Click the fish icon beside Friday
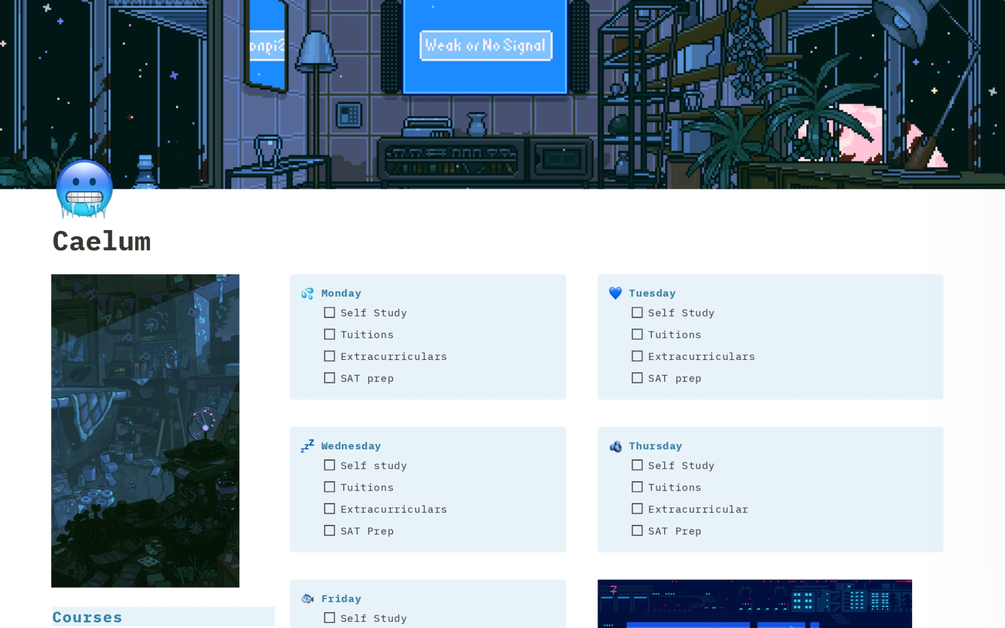 coord(308,599)
